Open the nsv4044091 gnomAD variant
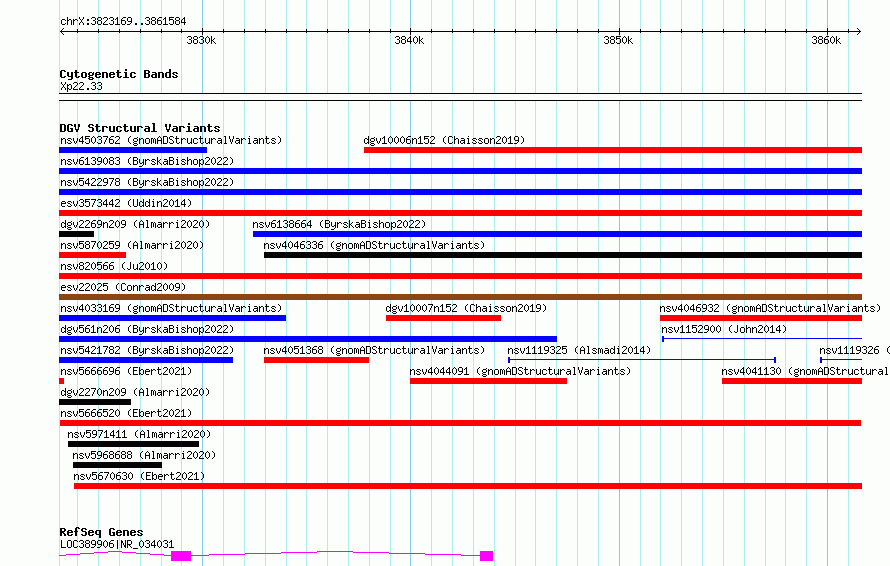Screen dimensions: 890x566 point(520,371)
